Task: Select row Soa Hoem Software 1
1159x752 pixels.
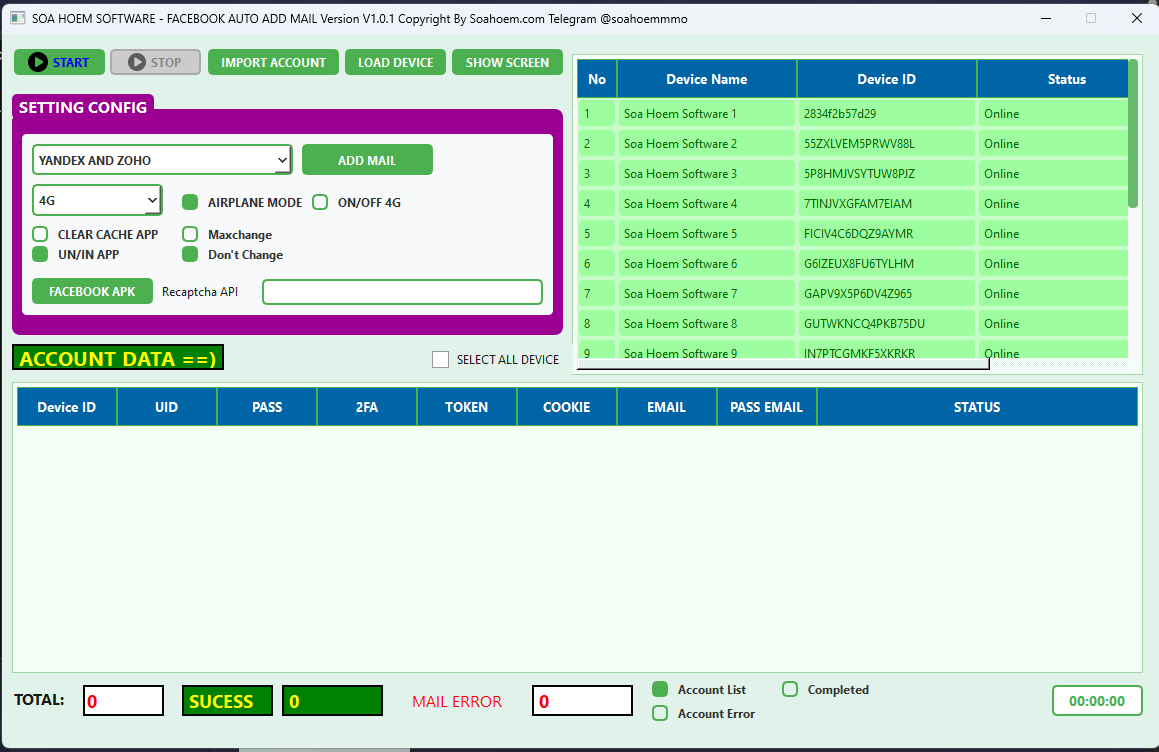Action: [853, 113]
